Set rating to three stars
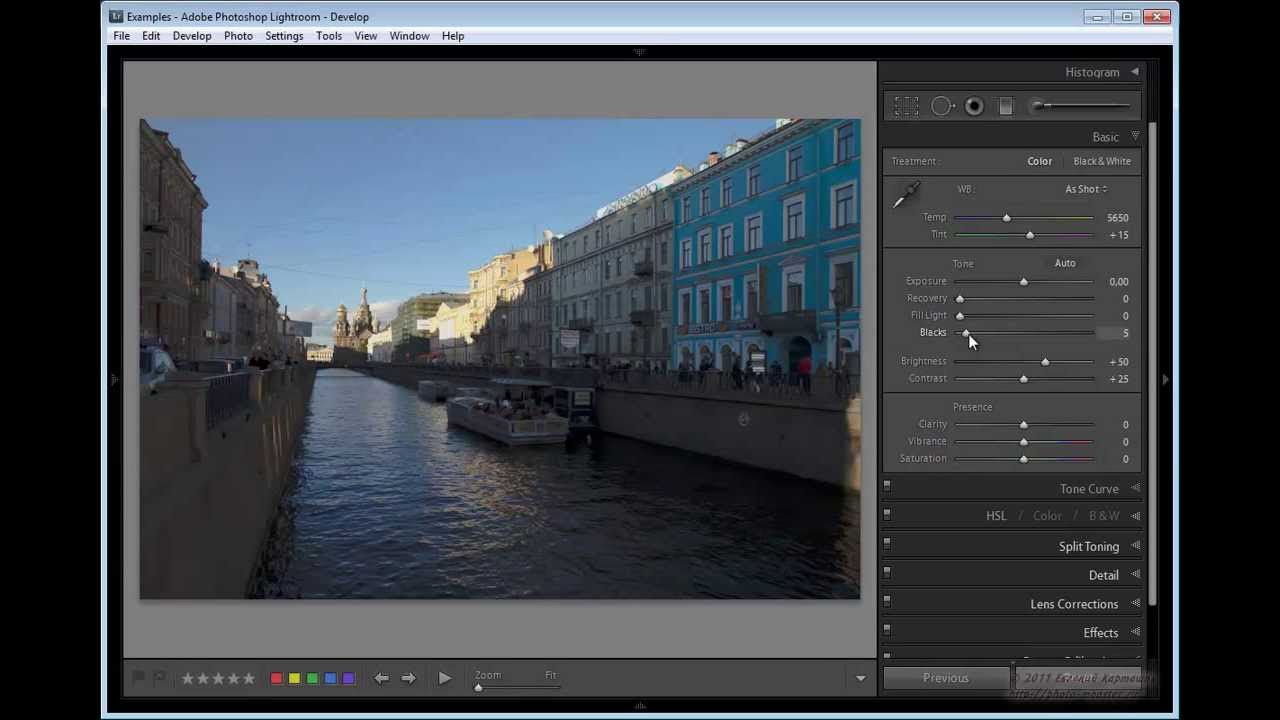Image resolution: width=1280 pixels, height=720 pixels. pyautogui.click(x=218, y=678)
